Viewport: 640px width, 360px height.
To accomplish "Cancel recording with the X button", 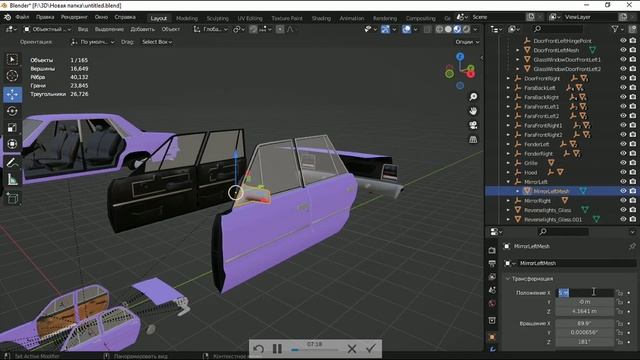I will (352, 349).
